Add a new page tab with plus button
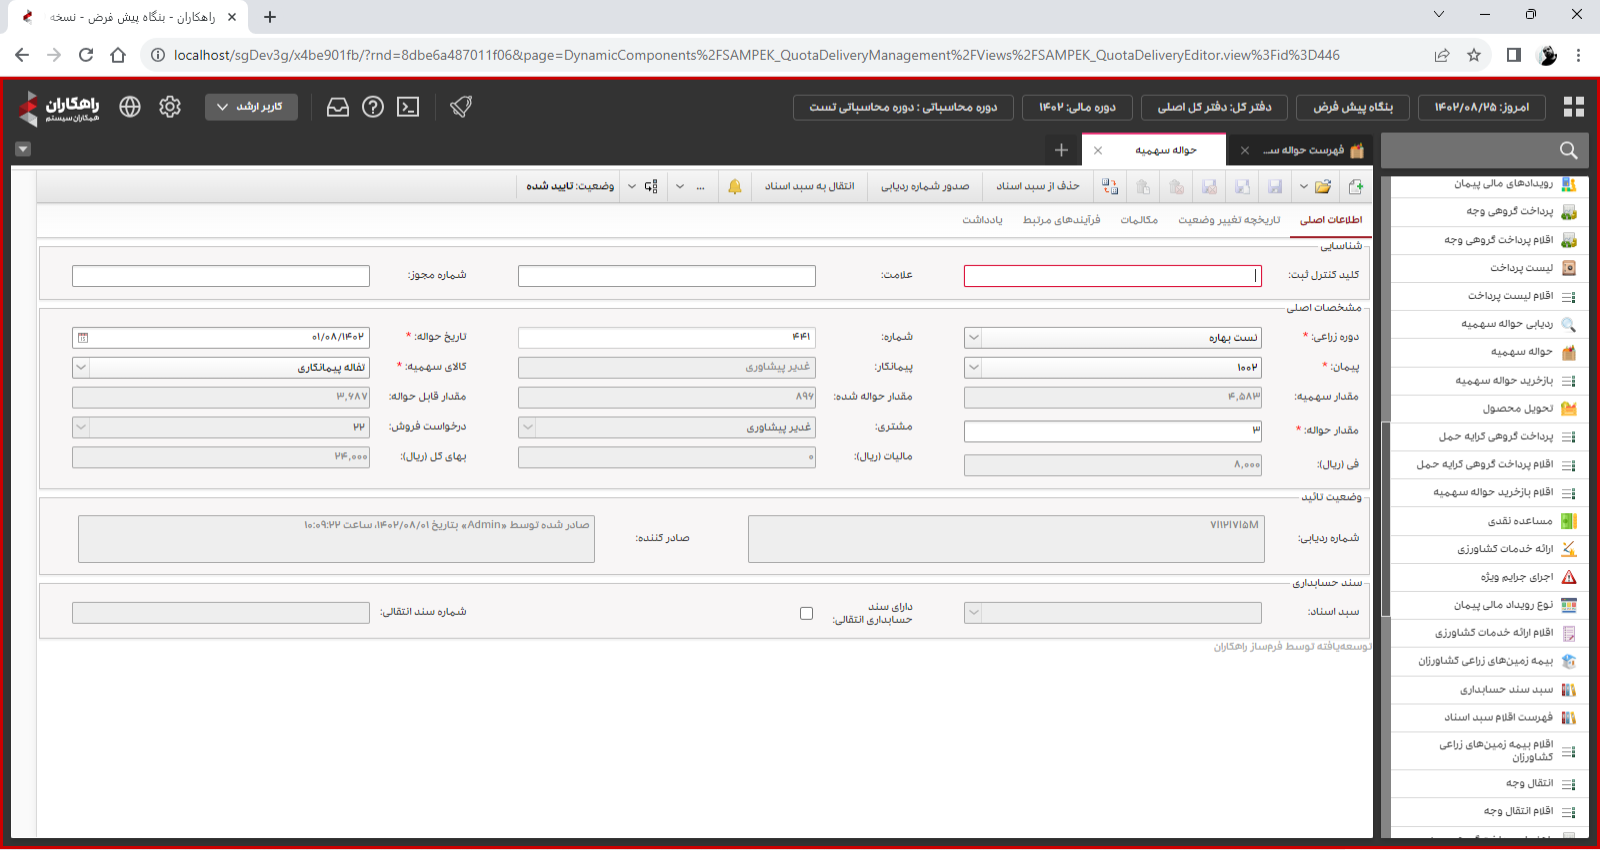The height and width of the screenshot is (850, 1600). pos(1061,150)
